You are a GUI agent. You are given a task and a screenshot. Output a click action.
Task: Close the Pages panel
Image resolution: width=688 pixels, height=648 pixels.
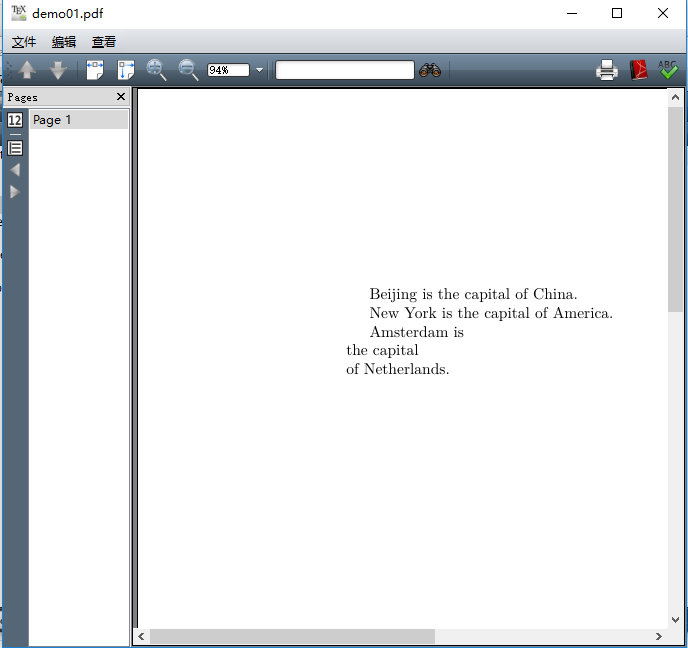click(121, 97)
